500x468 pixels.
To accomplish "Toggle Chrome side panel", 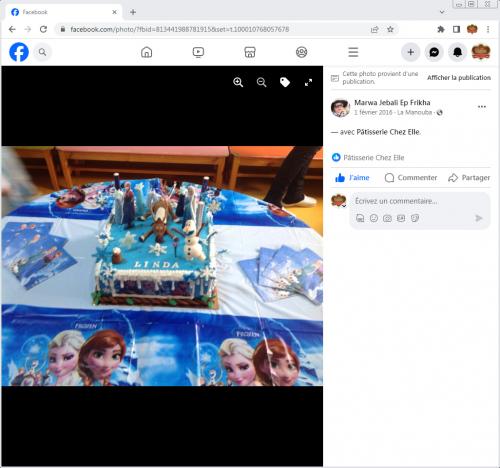I will tap(456, 29).
